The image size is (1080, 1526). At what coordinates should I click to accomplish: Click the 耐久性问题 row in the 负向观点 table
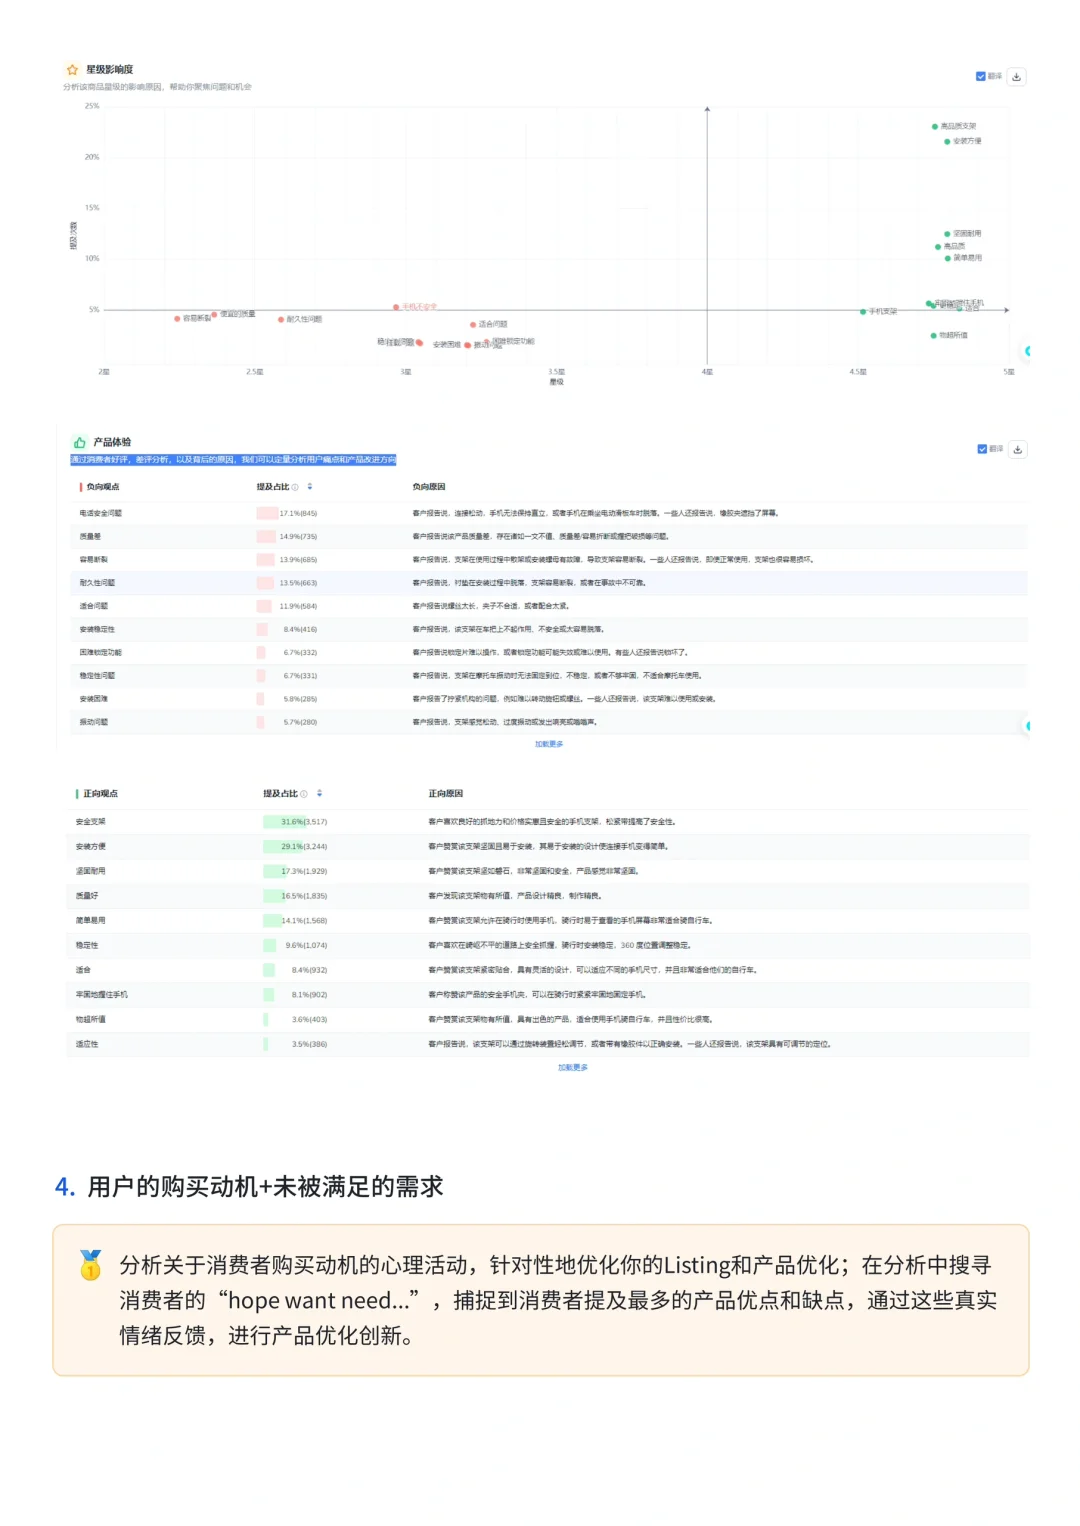tap(549, 583)
